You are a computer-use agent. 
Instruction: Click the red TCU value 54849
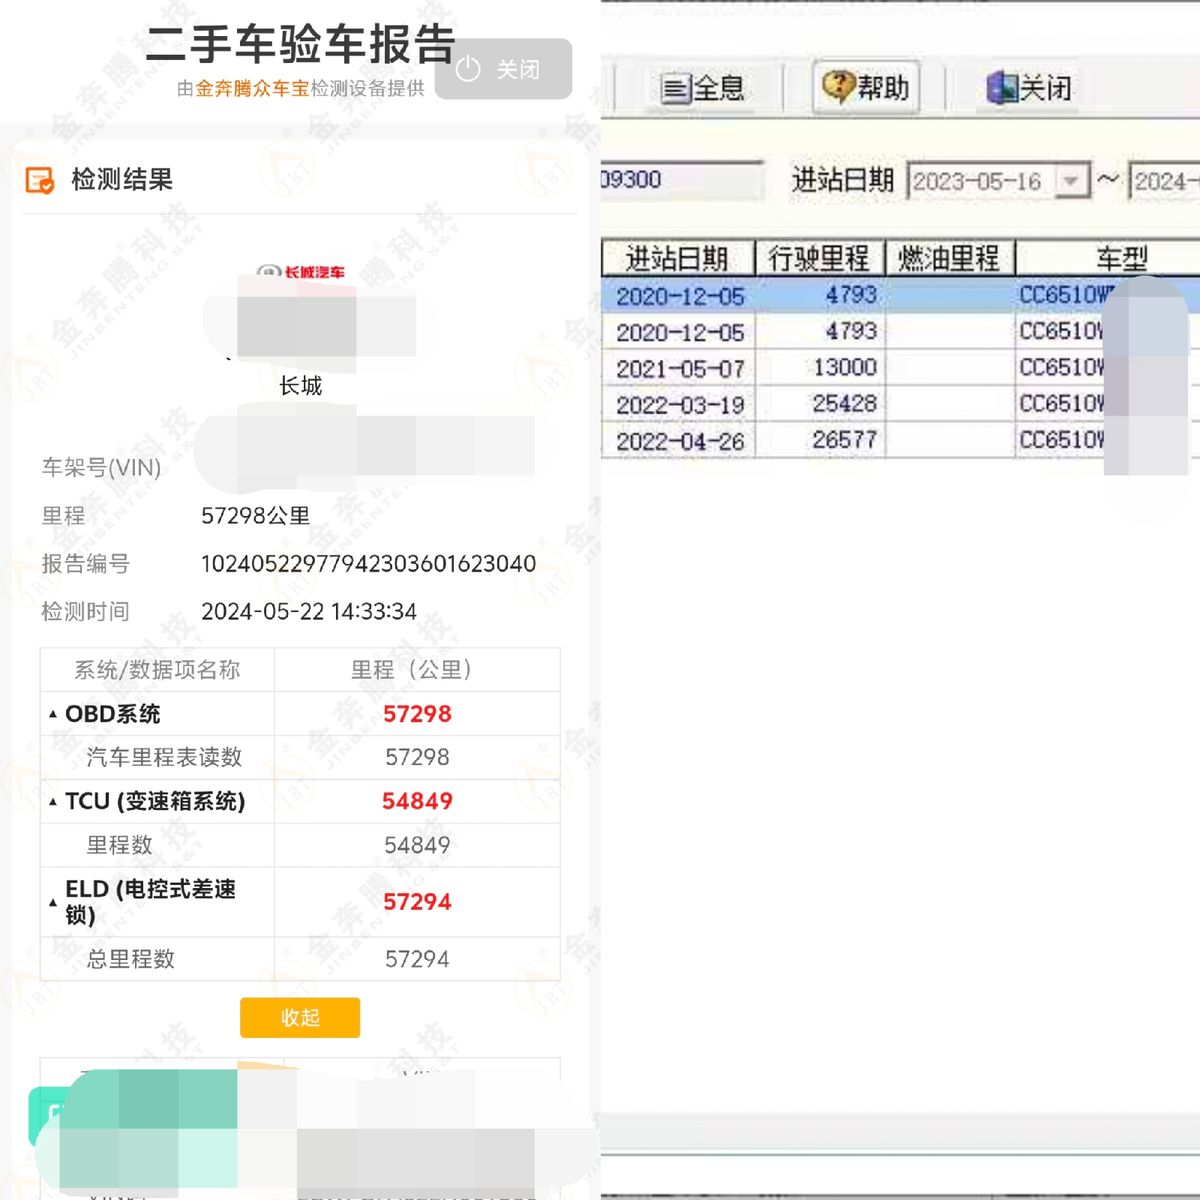[417, 802]
